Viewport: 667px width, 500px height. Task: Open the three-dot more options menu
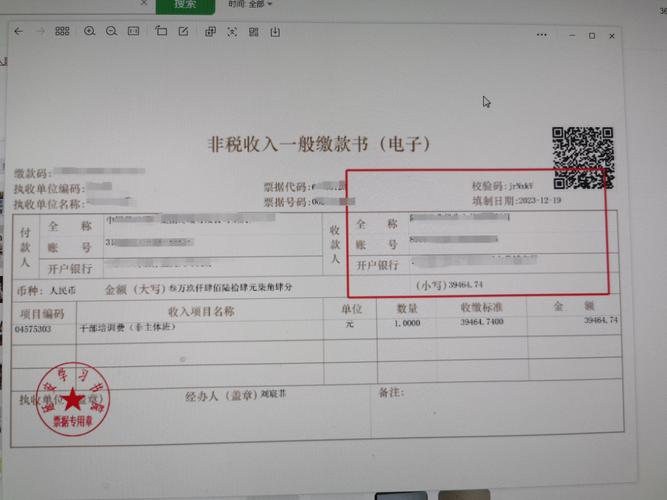pyautogui.click(x=542, y=35)
